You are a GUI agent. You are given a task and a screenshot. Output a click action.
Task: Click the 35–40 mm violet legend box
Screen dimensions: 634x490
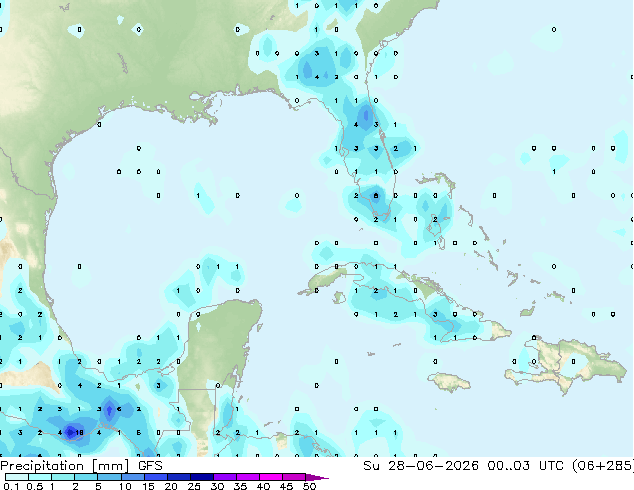point(247,477)
